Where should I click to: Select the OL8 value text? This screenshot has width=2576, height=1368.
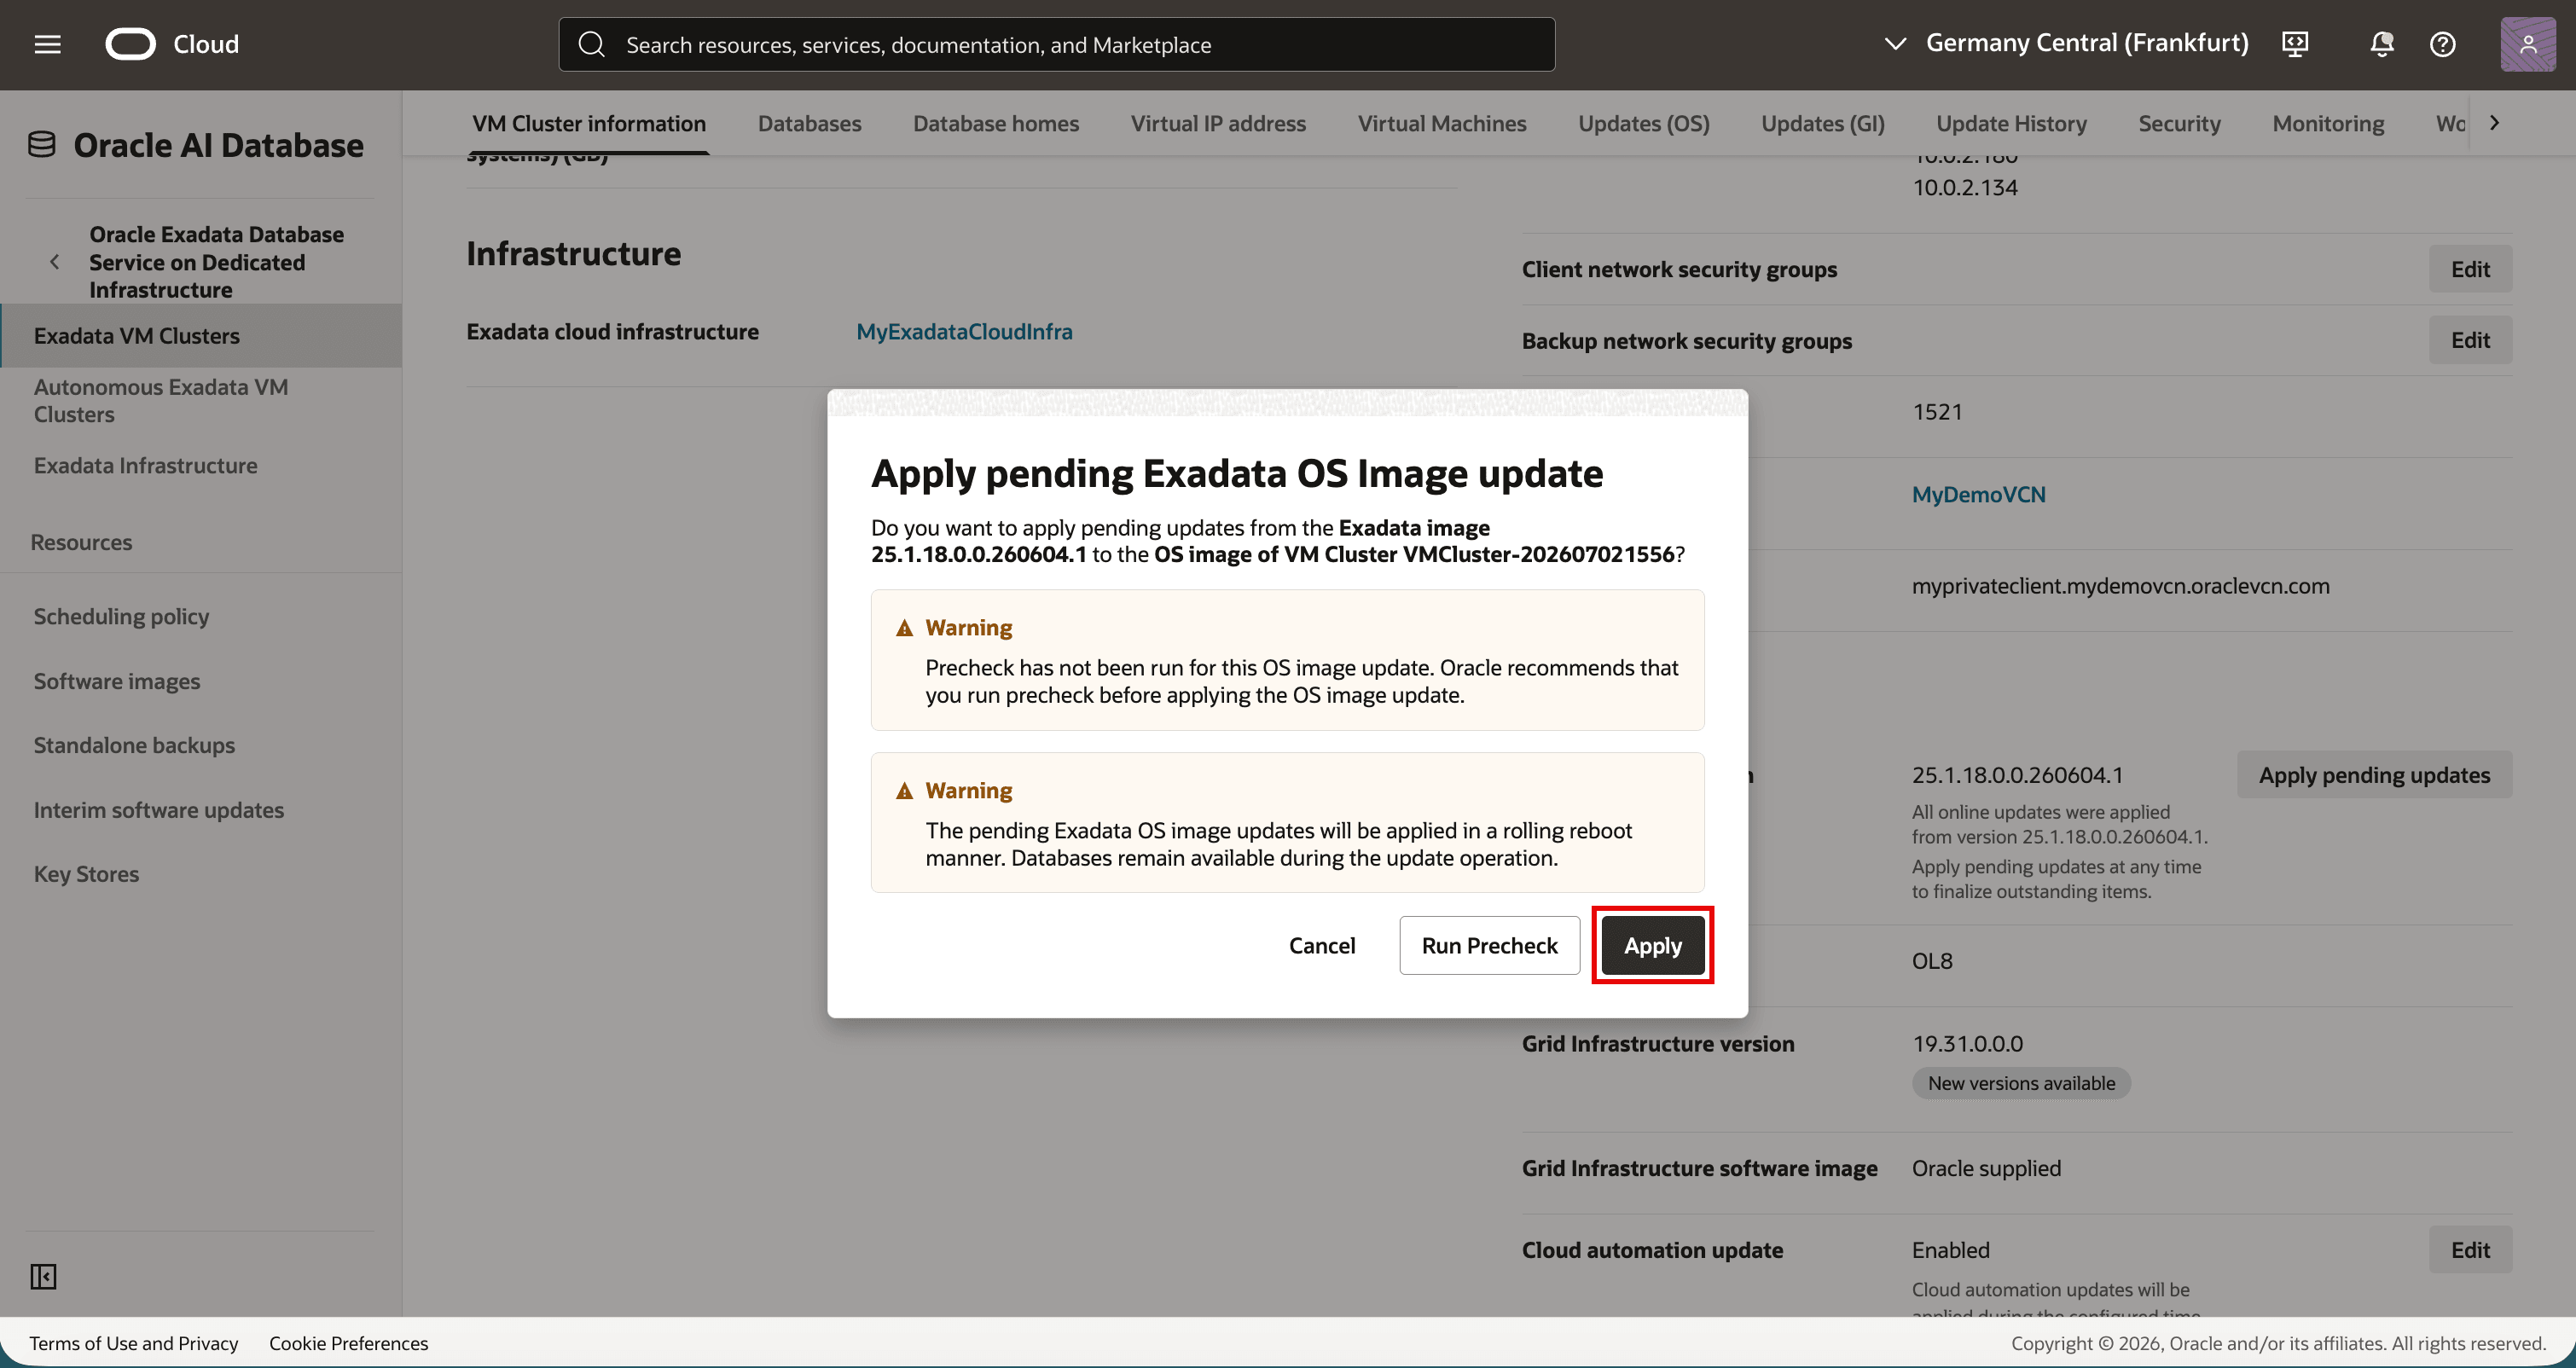pyautogui.click(x=1932, y=961)
